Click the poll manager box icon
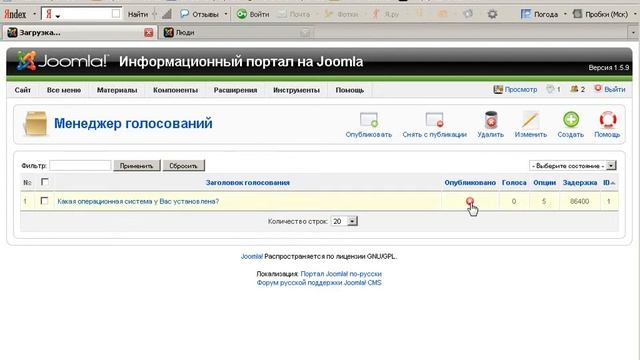 (36, 124)
